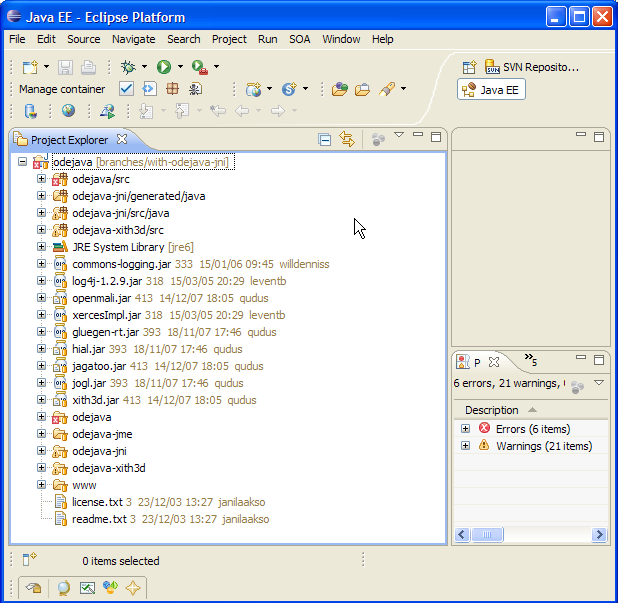
Task: Click the Problems scroll left arrow
Action: [x=462, y=535]
